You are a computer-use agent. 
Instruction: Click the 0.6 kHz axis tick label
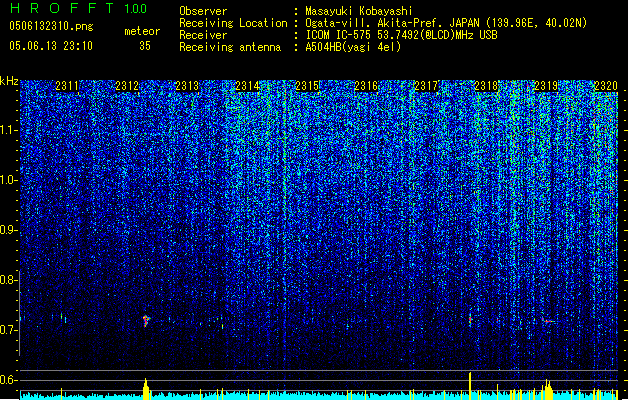[9, 380]
